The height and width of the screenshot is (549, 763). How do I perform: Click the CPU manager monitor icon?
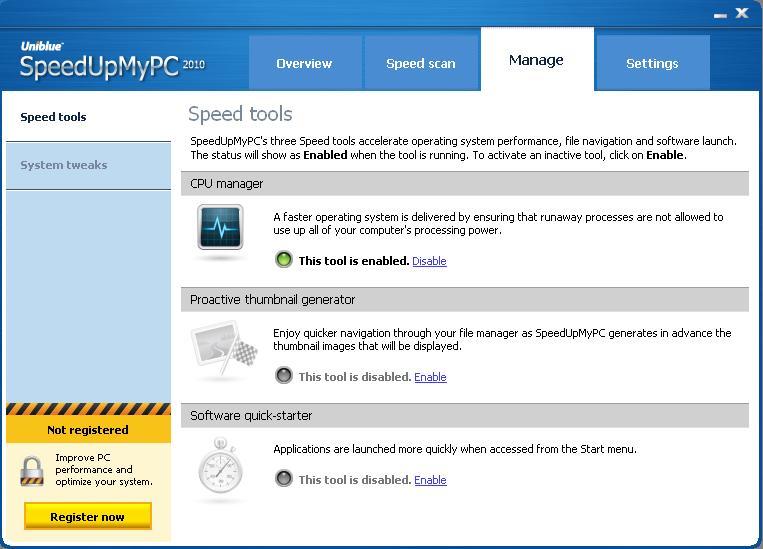(220, 227)
